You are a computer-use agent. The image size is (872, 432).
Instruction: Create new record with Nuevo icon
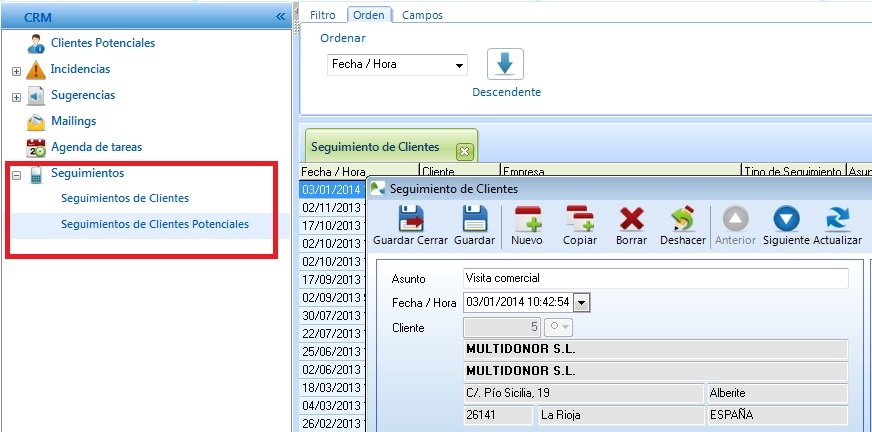528,219
